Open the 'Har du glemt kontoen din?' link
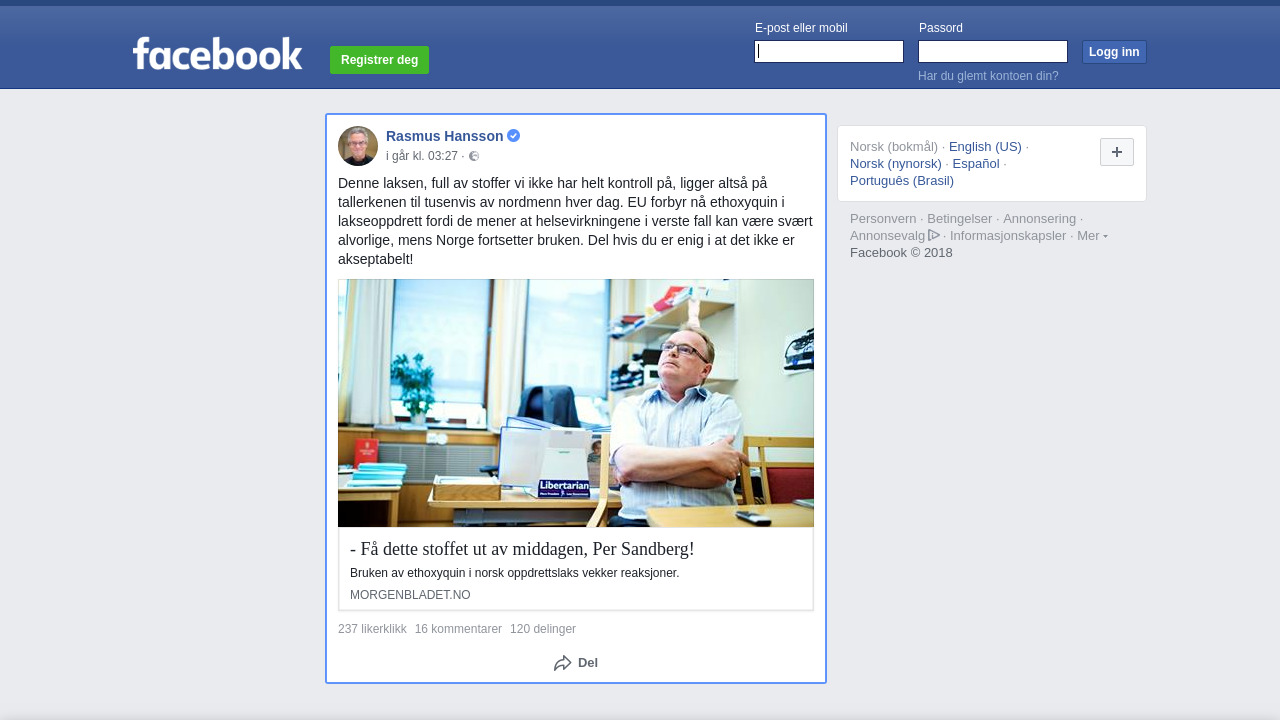Viewport: 1280px width, 720px height. pos(988,76)
